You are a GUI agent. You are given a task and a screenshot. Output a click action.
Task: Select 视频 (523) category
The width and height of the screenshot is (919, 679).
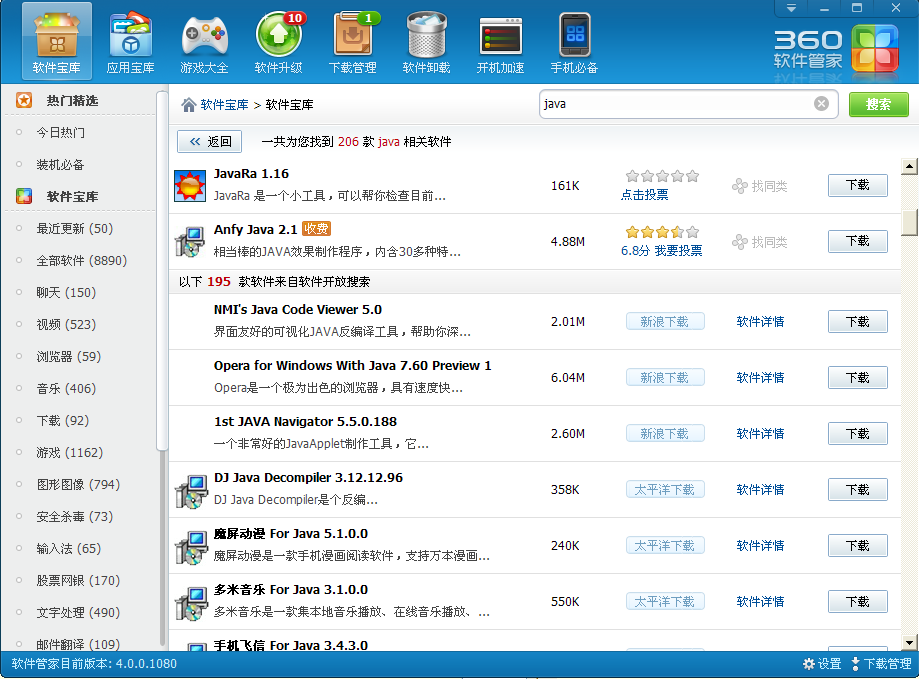click(66, 325)
